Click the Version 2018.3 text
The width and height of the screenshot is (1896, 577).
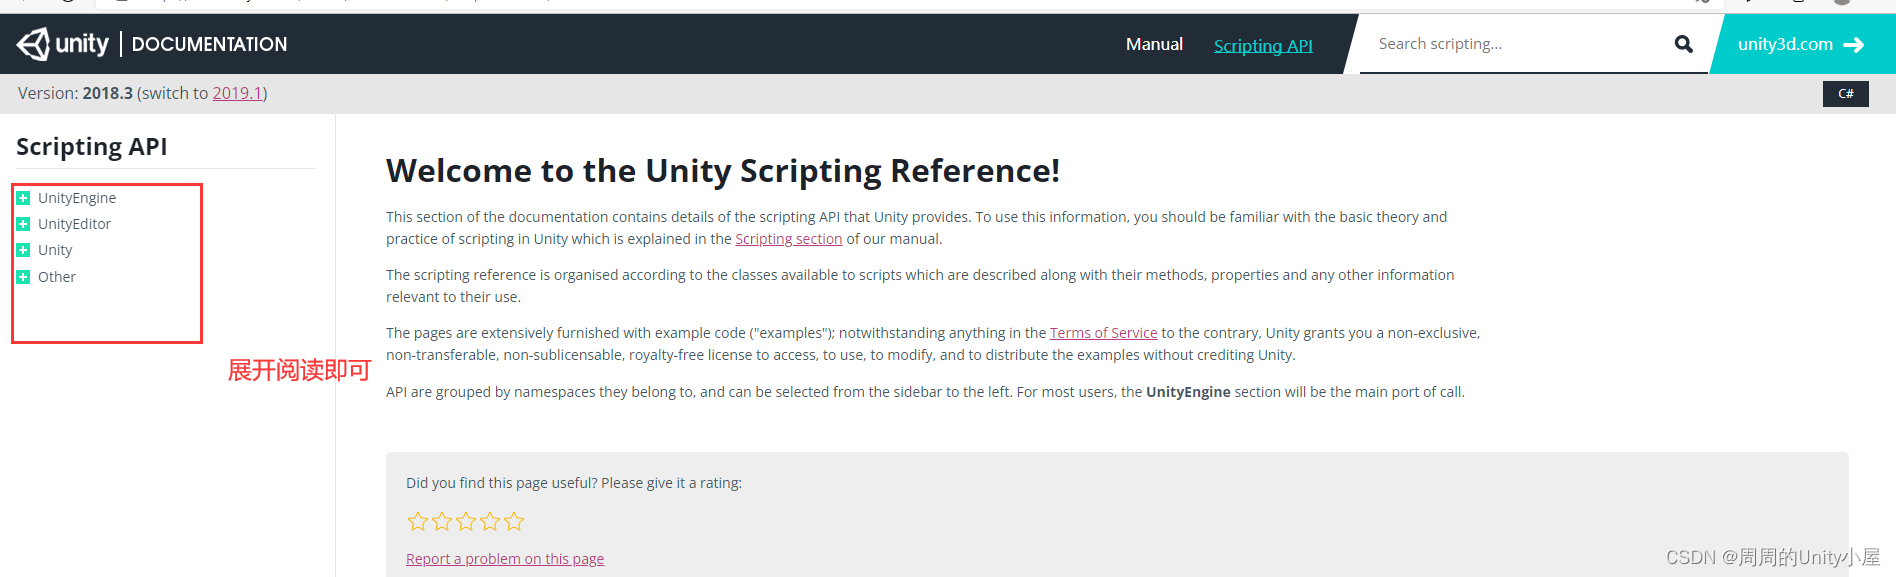75,93
